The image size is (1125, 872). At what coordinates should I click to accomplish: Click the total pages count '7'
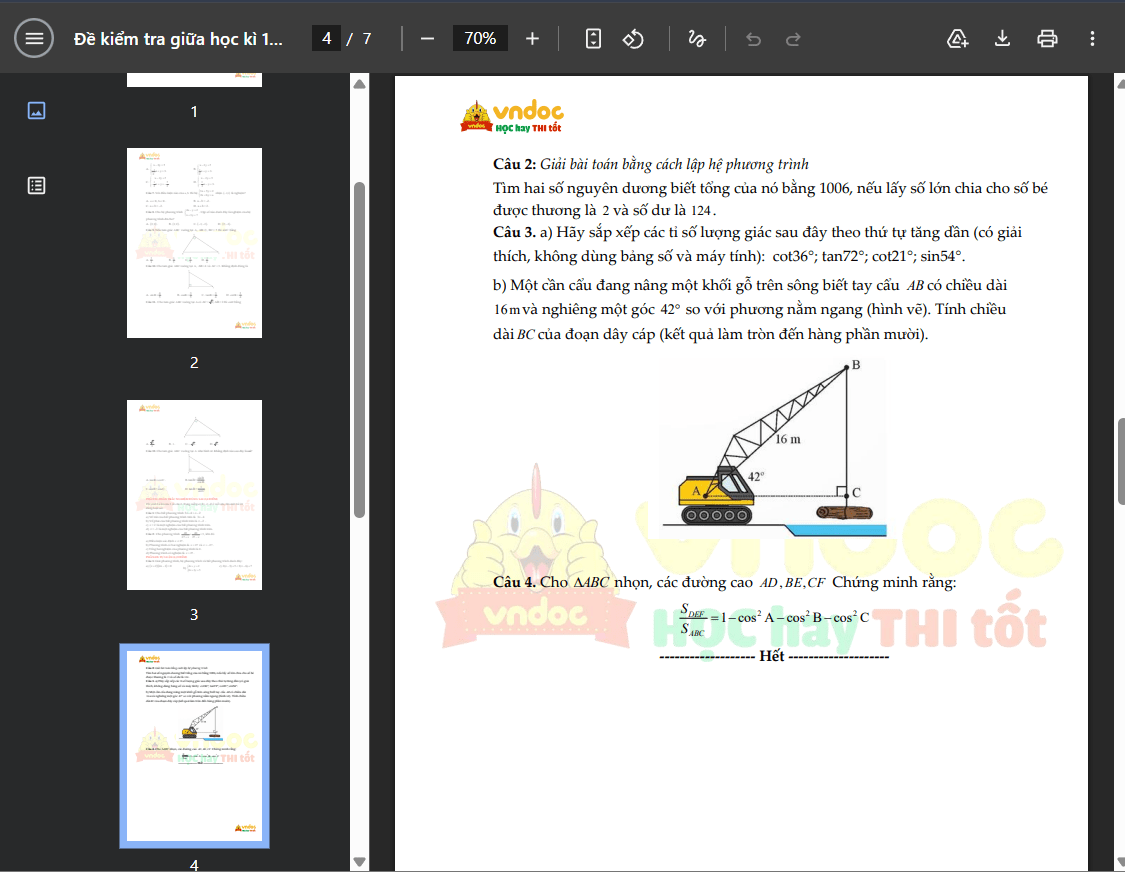[x=367, y=39]
